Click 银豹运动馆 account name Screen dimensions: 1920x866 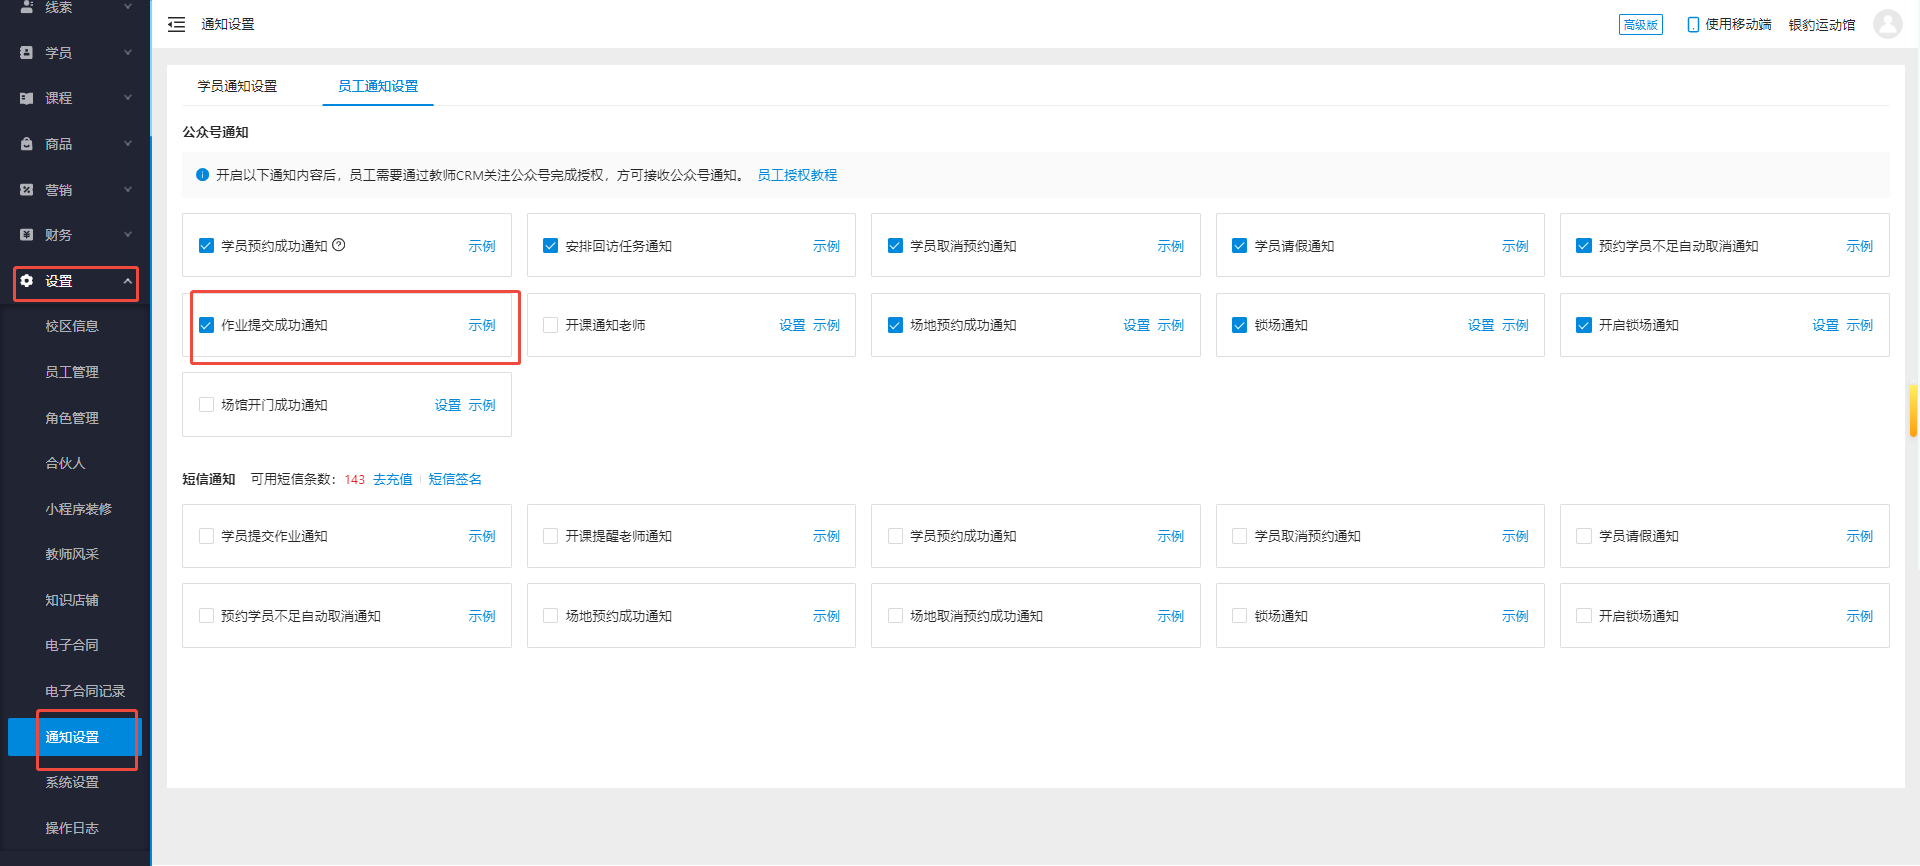(1822, 24)
